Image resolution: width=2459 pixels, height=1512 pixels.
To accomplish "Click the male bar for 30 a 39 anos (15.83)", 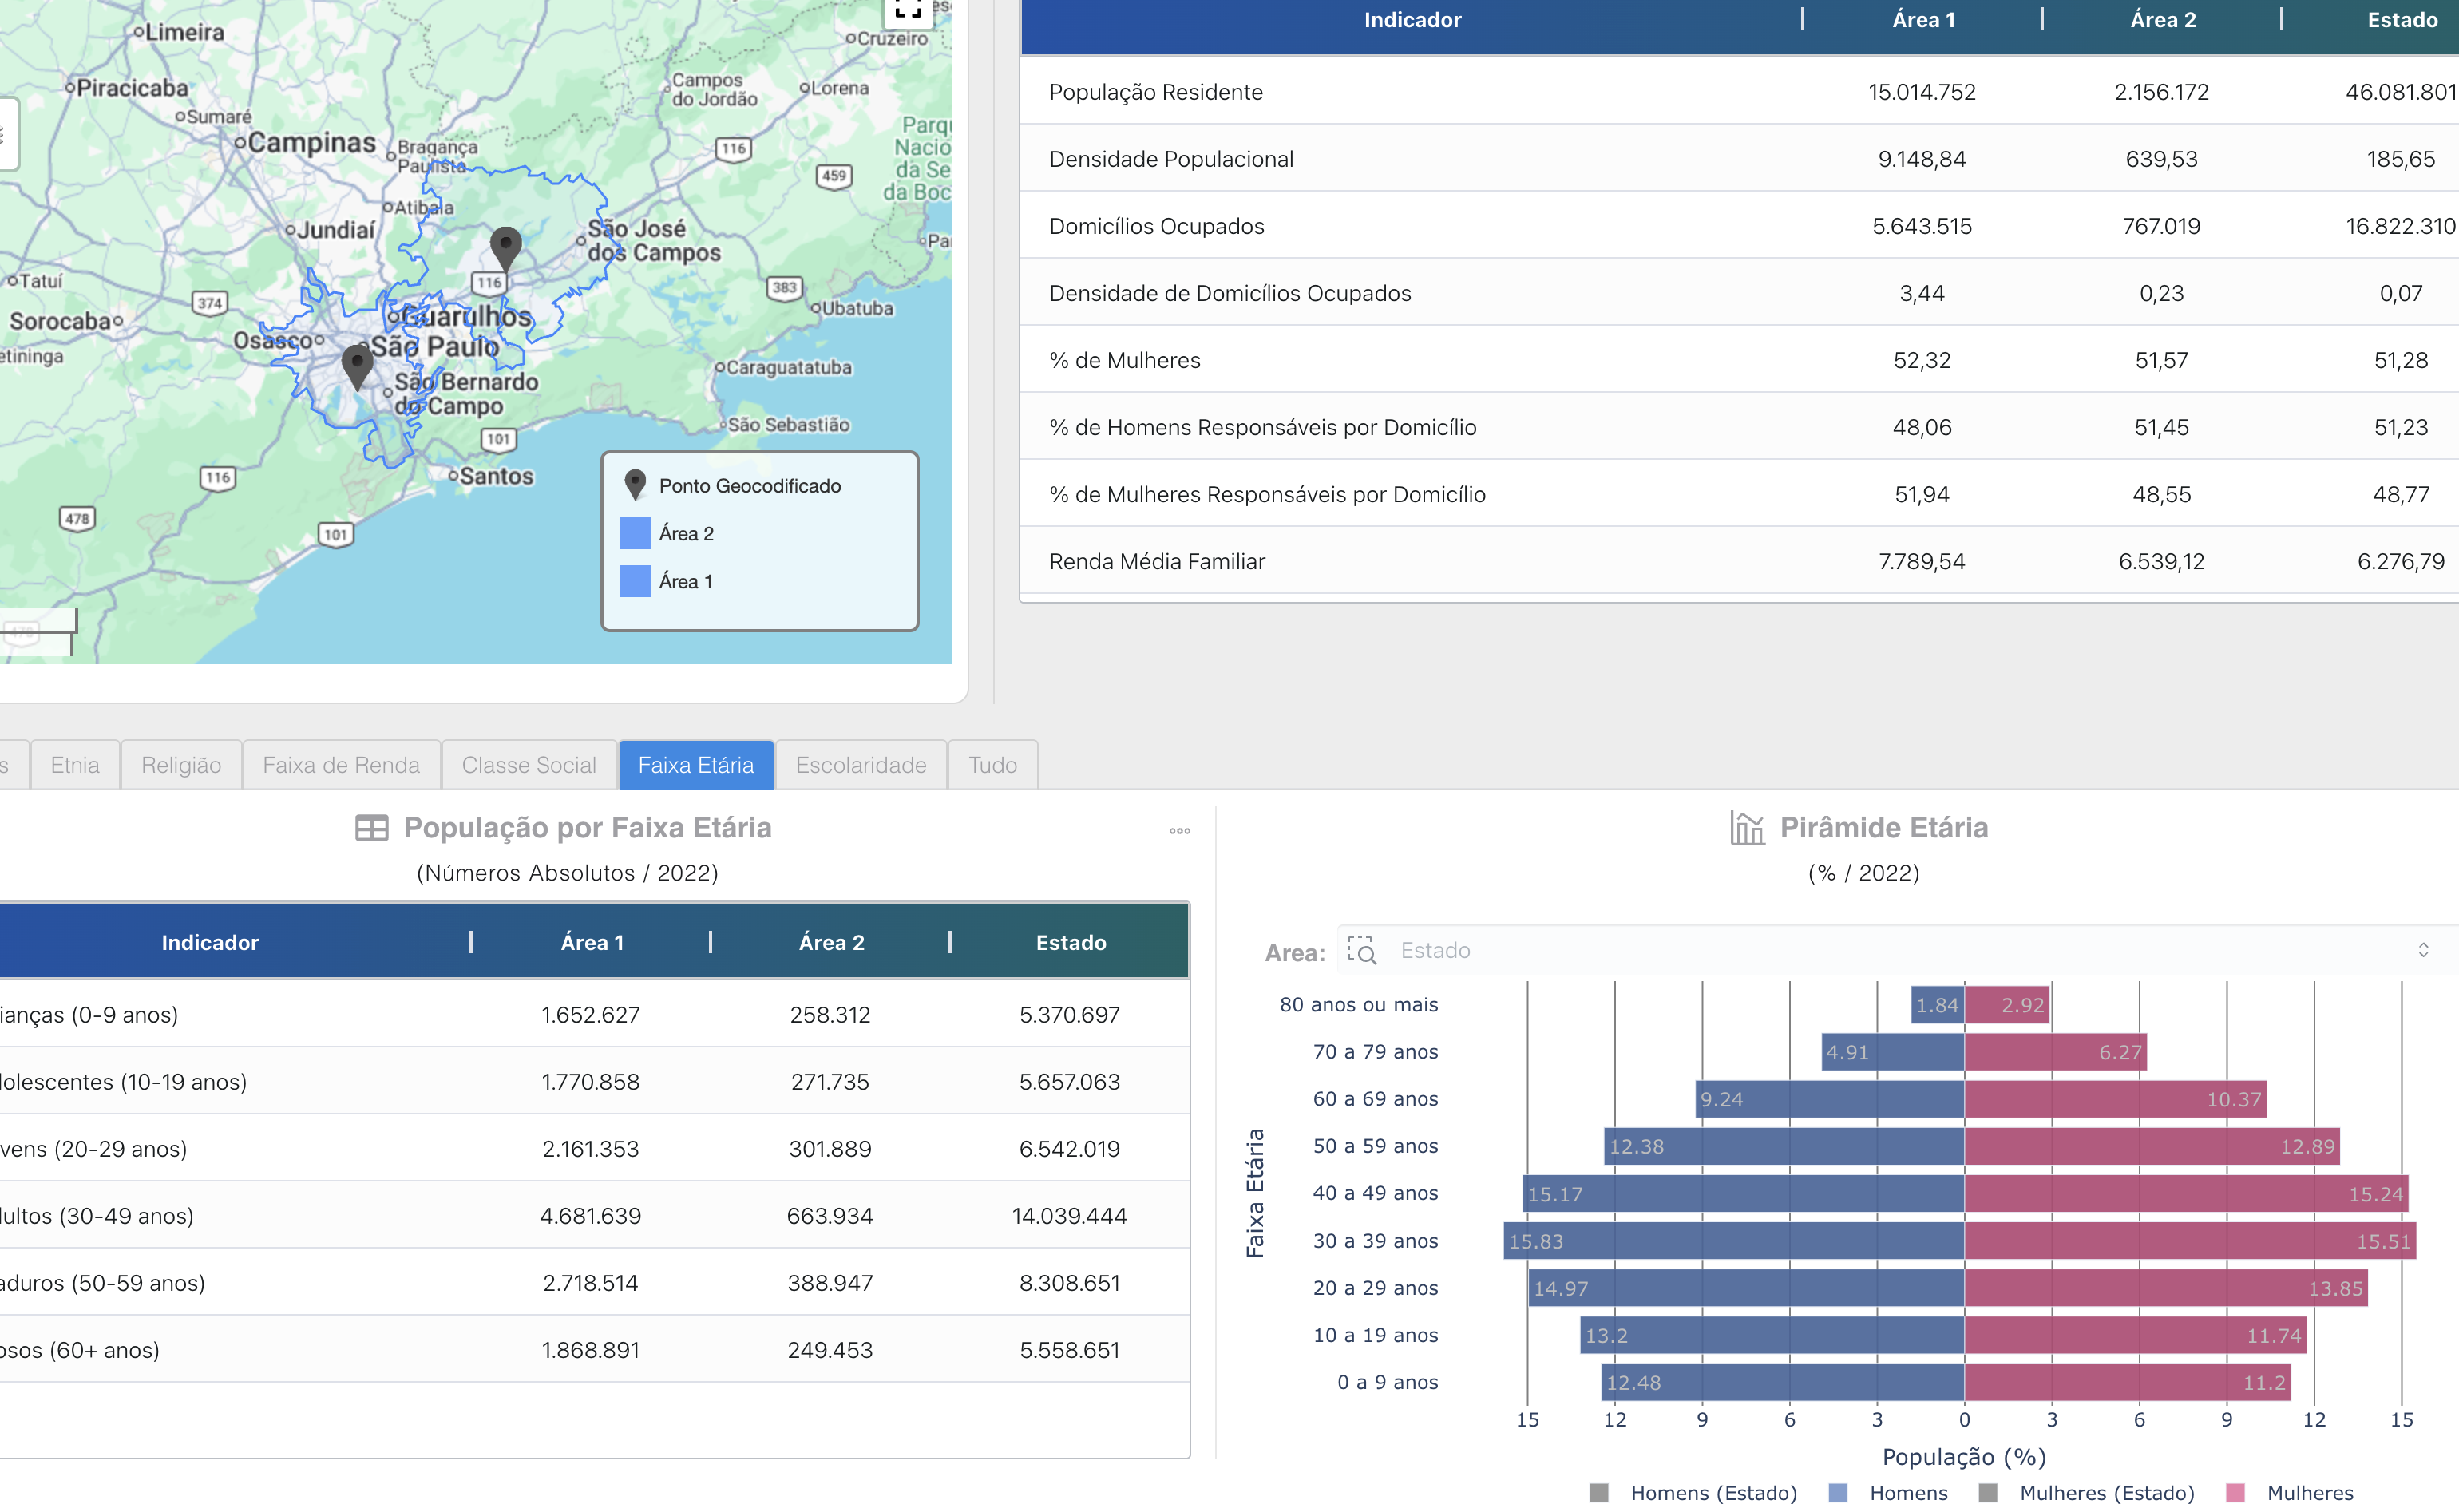I will [1734, 1241].
